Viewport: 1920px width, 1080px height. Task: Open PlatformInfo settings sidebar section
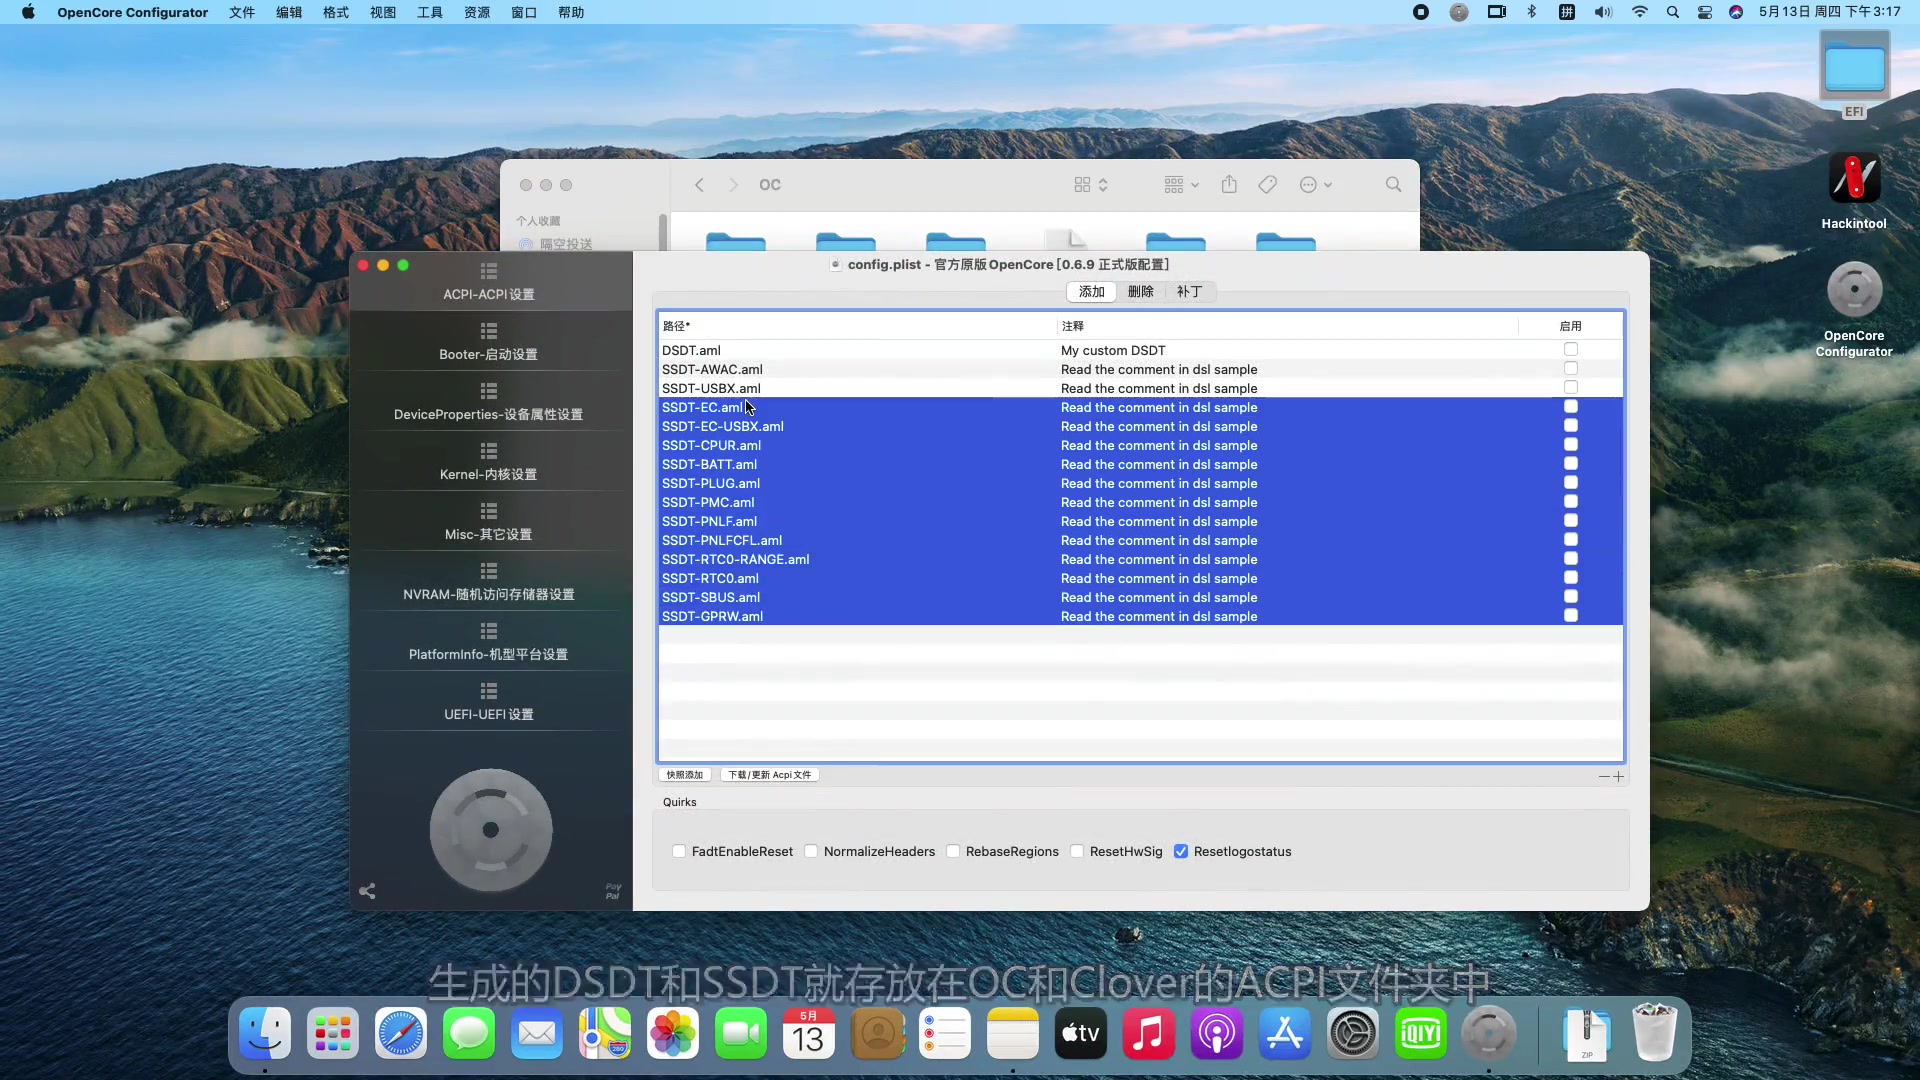pyautogui.click(x=489, y=642)
